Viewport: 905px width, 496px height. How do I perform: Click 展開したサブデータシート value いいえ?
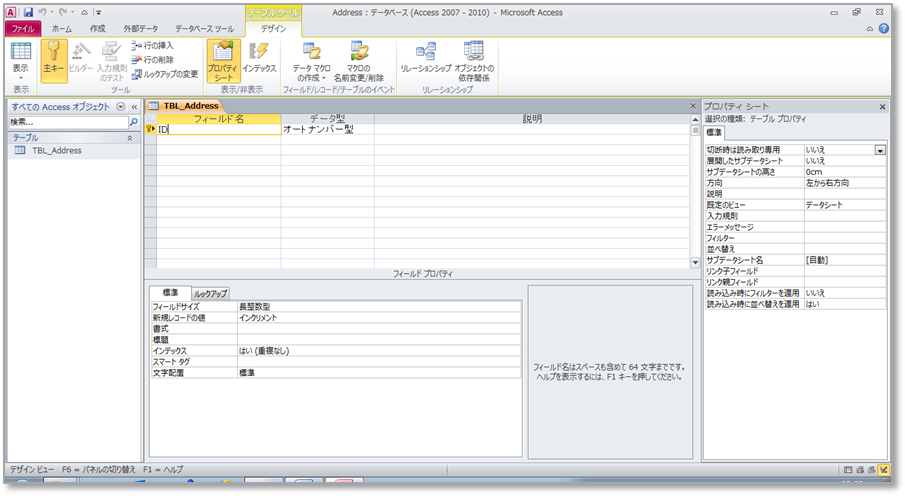[845, 161]
